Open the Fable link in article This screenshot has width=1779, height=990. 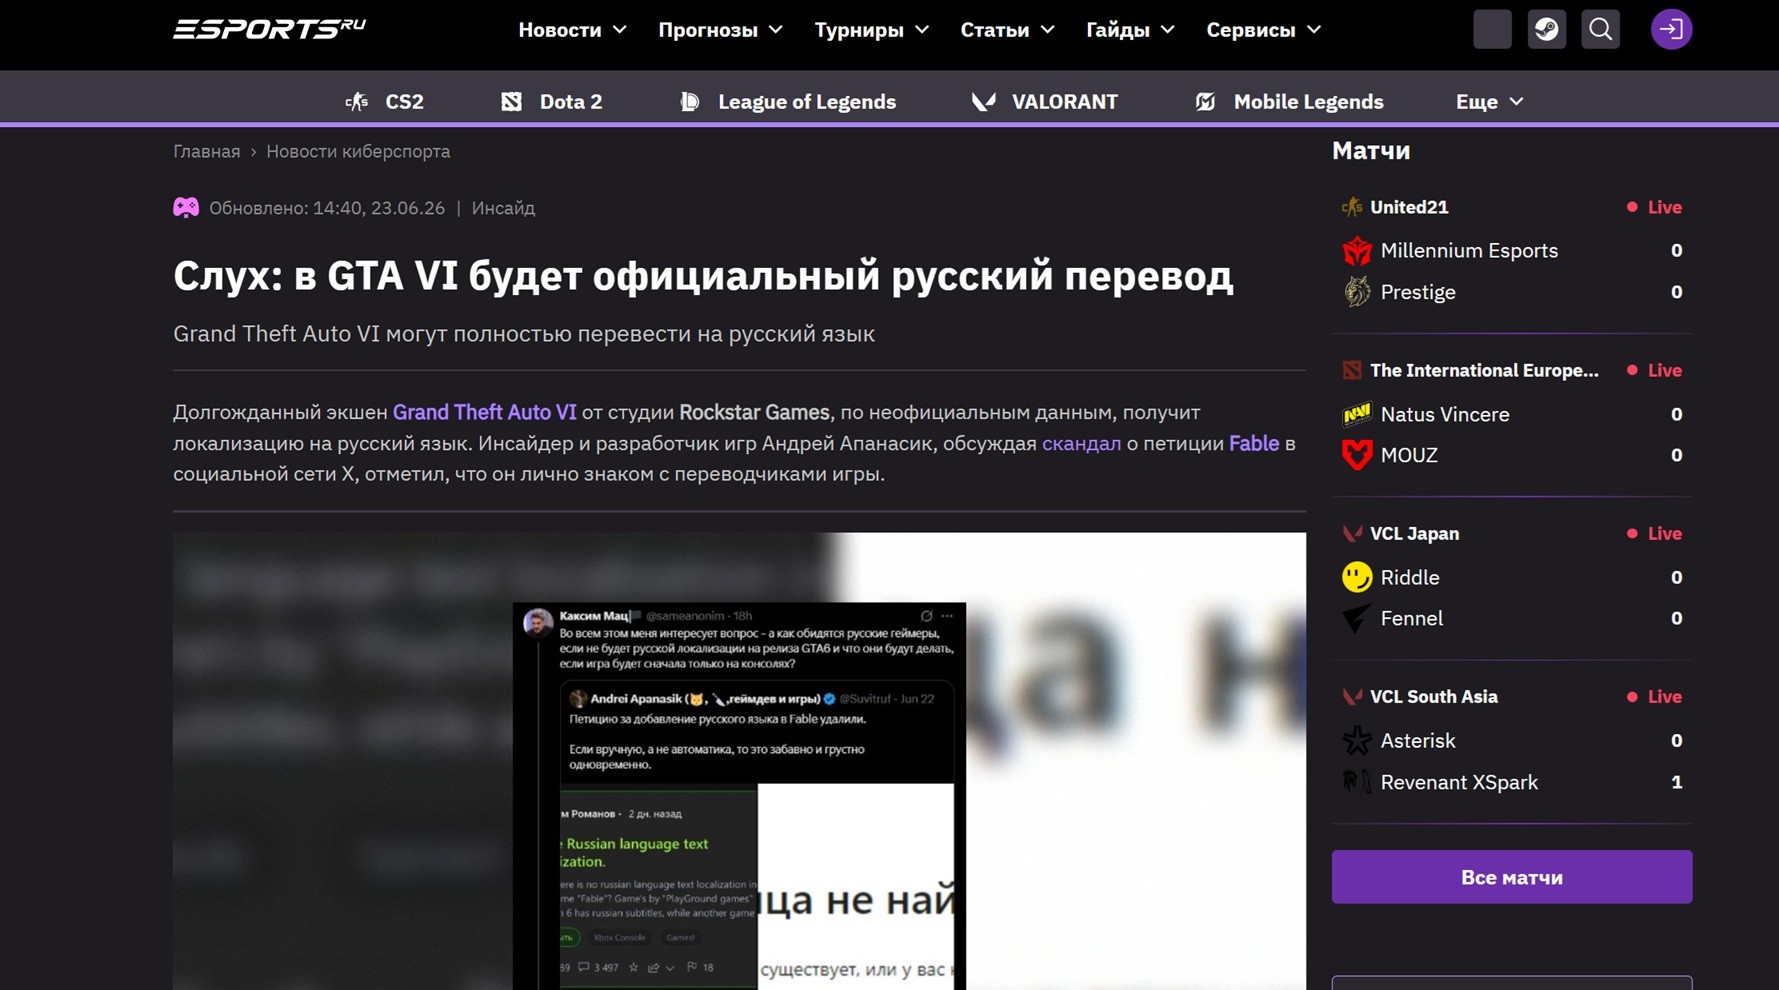coord(1254,443)
